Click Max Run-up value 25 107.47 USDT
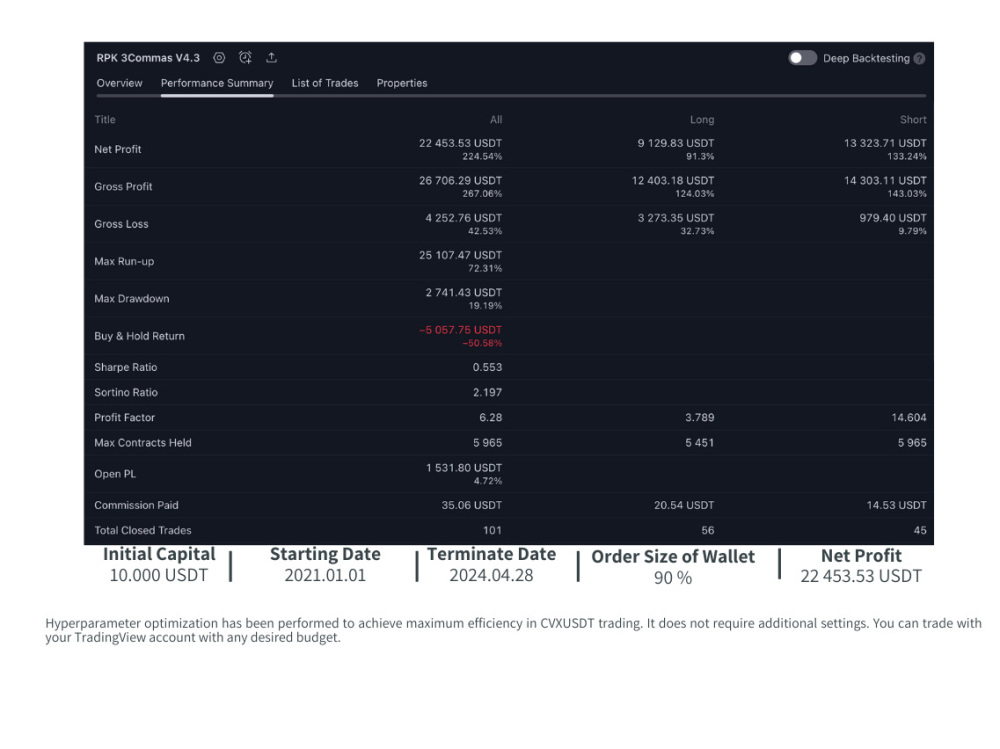This screenshot has width=1000, height=749. (x=460, y=255)
